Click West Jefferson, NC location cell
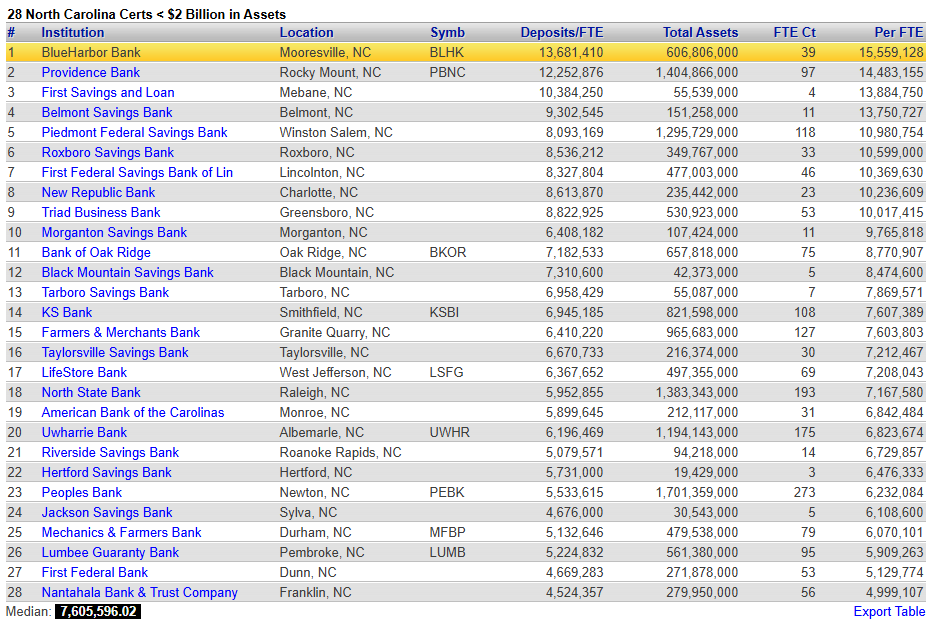 335,373
